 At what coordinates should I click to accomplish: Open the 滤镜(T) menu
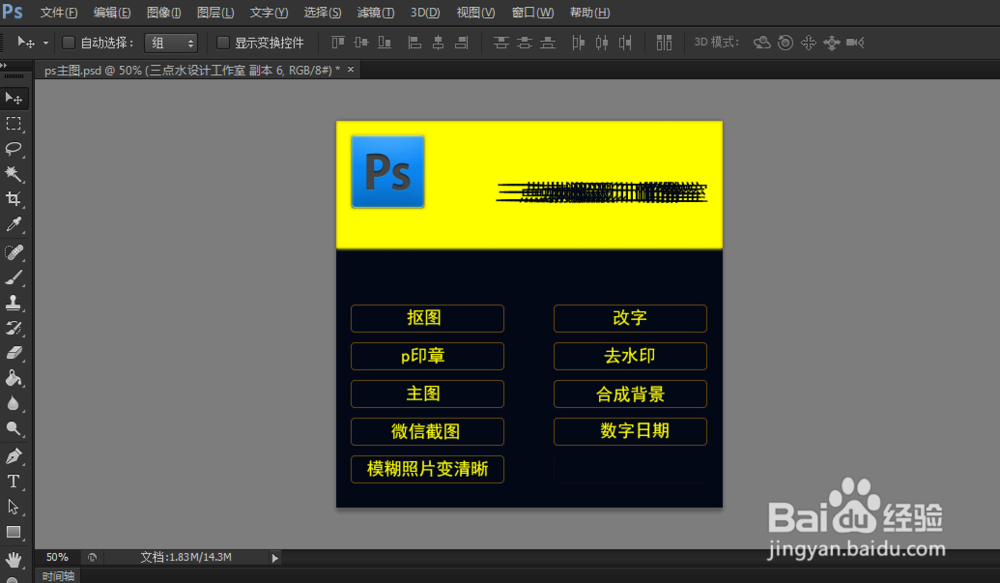[376, 13]
